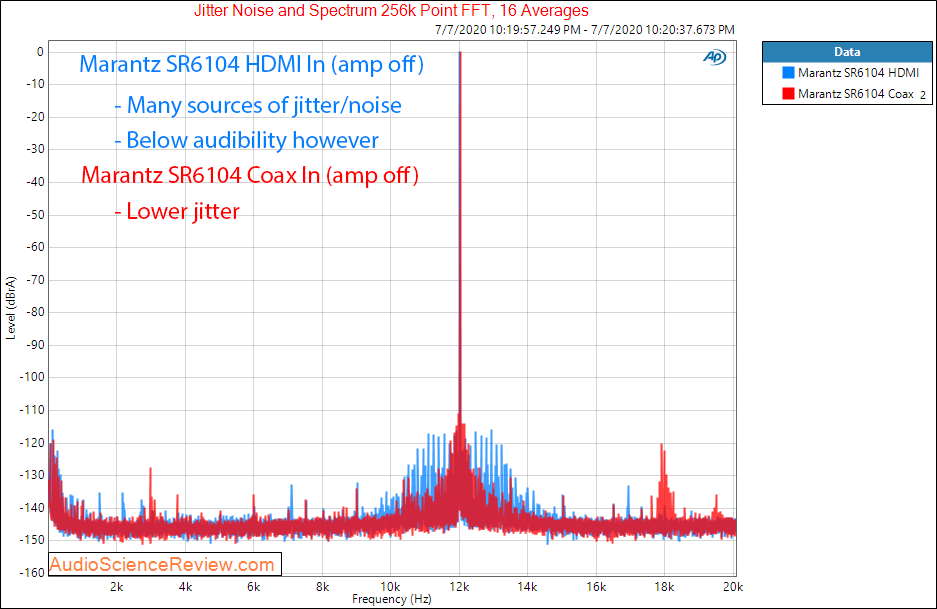
Task: Click the Level (dBrA) axis label
Action: (11, 308)
